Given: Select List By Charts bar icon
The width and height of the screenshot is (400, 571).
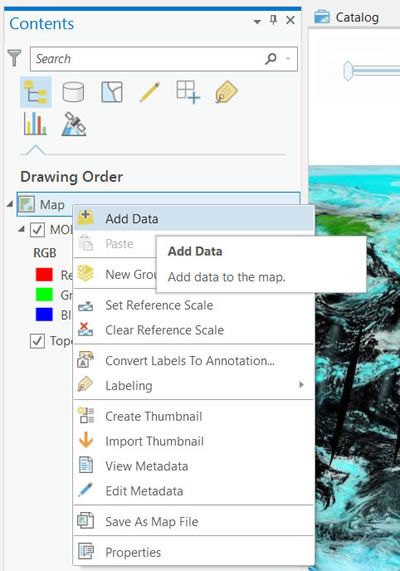Looking at the screenshot, I should point(35,124).
